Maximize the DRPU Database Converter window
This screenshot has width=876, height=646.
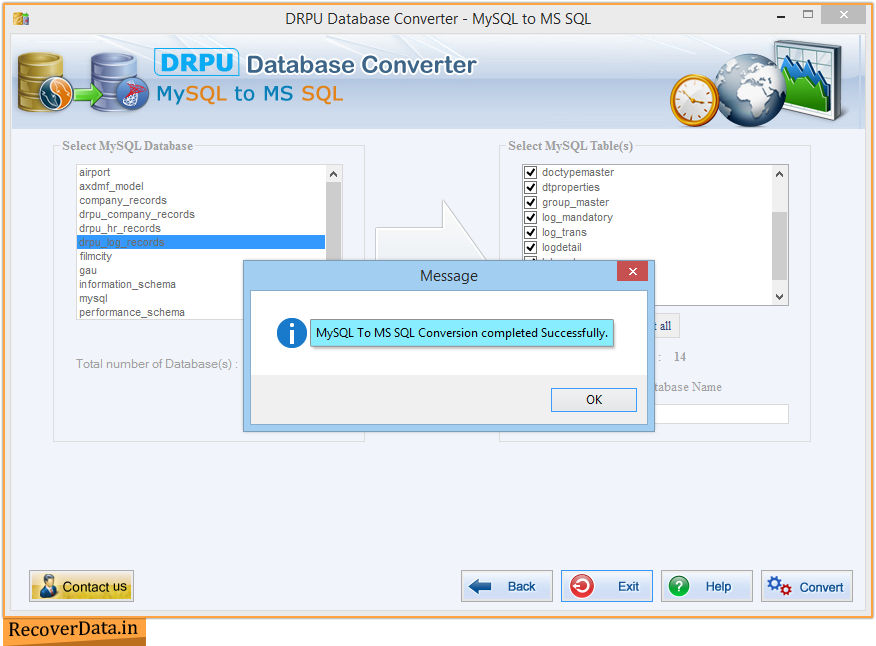(x=807, y=15)
